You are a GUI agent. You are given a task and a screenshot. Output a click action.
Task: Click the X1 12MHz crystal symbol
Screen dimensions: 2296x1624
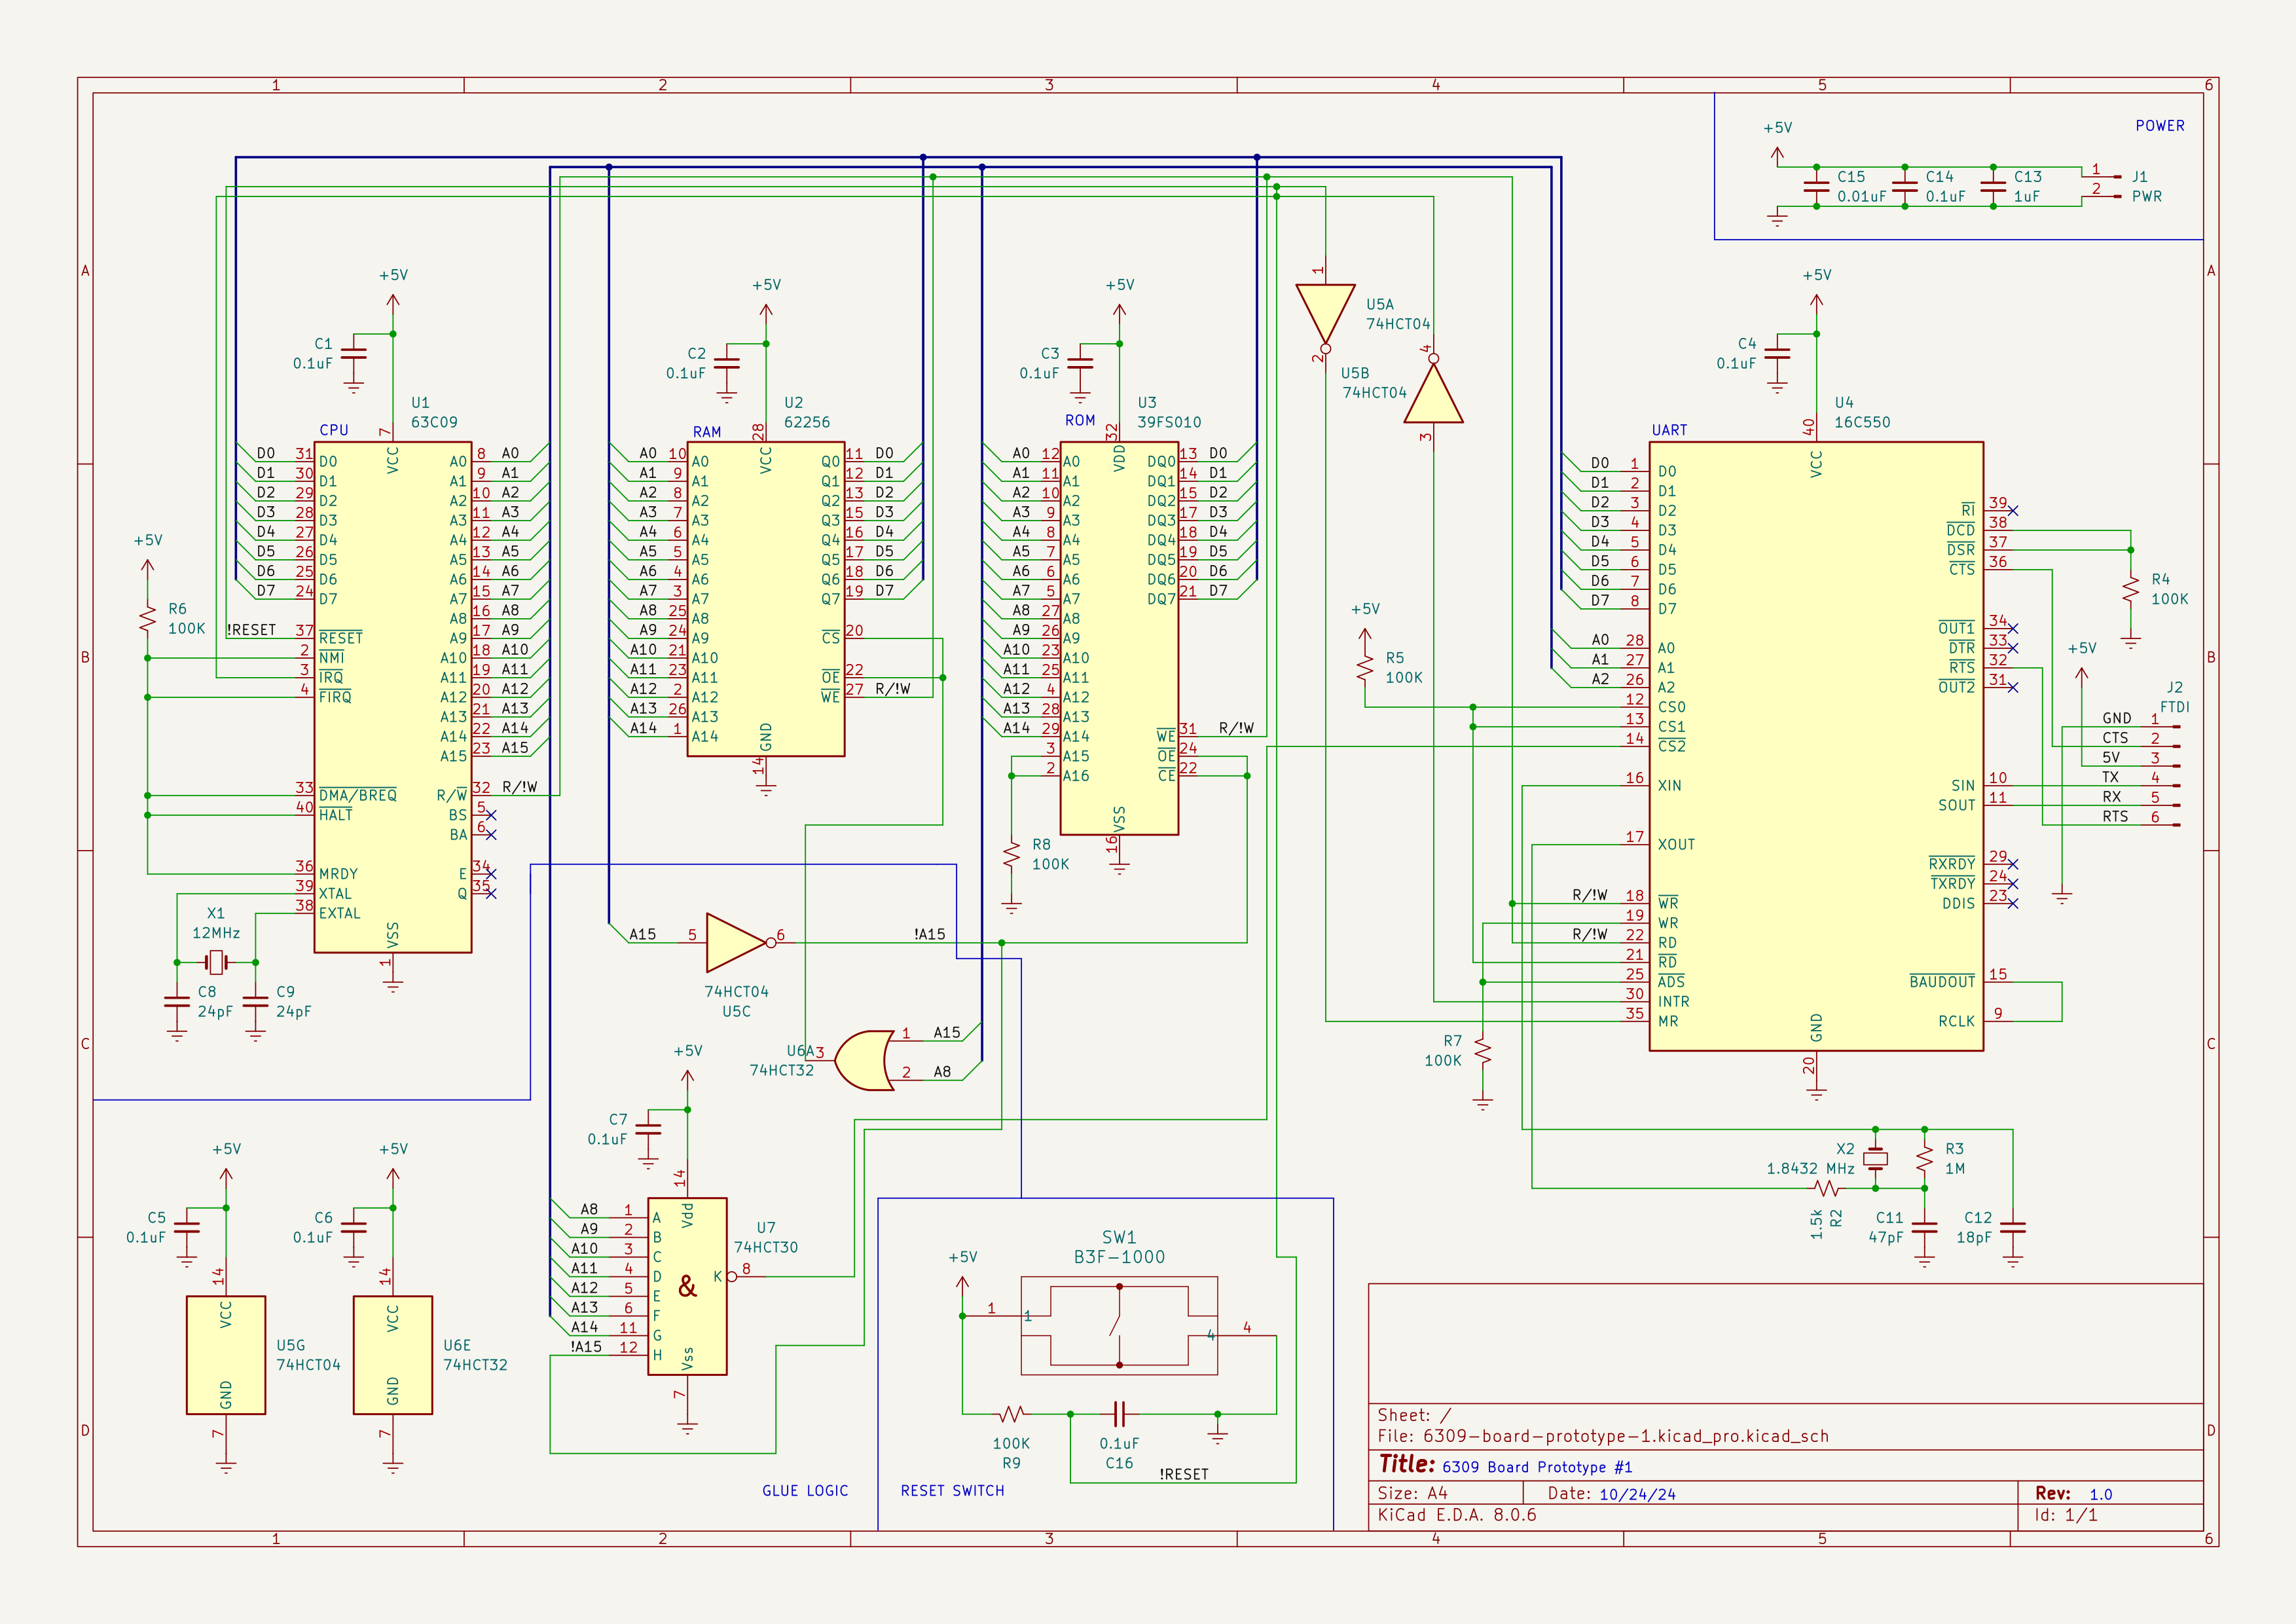[x=216, y=962]
